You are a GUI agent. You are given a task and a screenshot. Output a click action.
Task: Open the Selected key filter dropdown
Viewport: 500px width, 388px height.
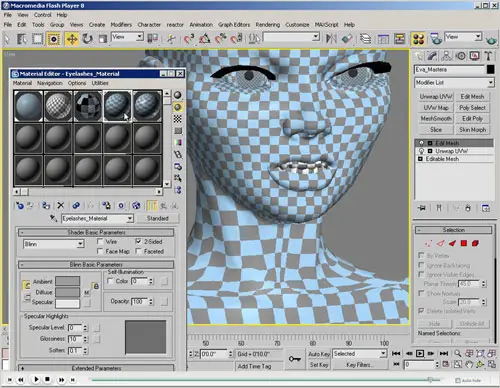click(x=360, y=354)
